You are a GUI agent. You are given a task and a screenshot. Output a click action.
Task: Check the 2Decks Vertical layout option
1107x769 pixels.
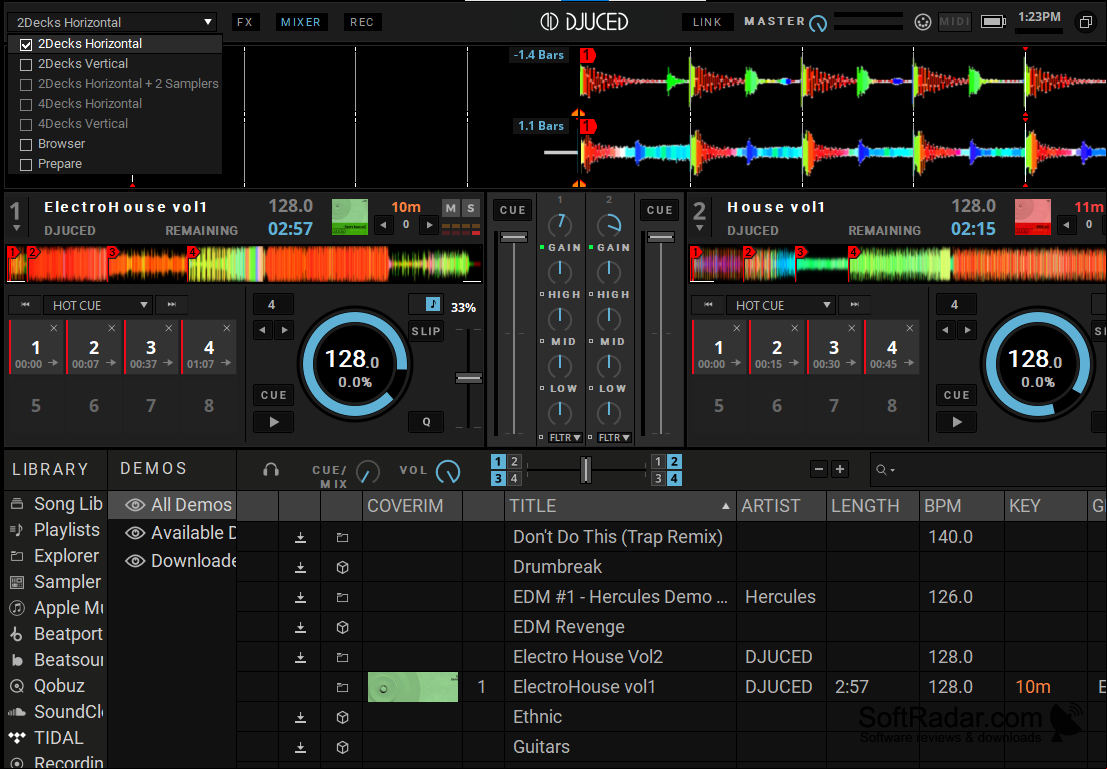tap(26, 64)
